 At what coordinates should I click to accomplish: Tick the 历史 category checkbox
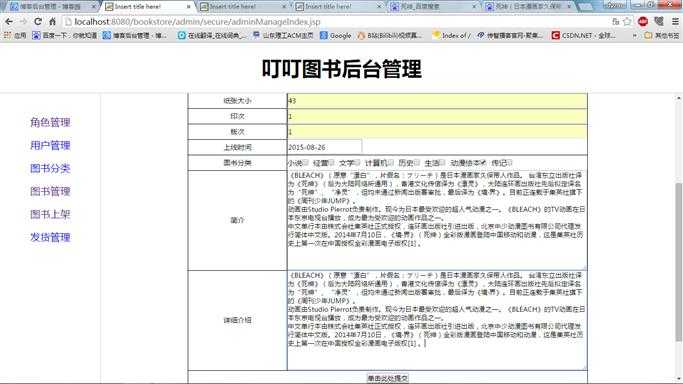click(417, 163)
